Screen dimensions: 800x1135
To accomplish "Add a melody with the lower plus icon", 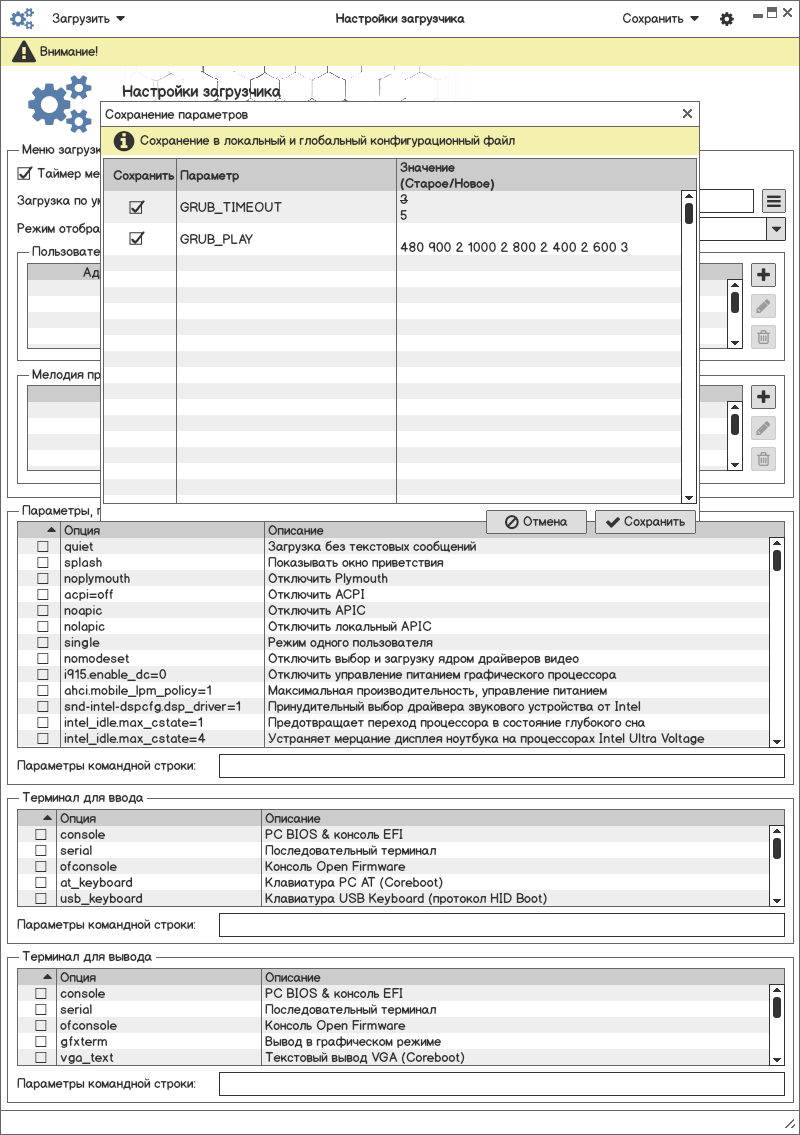I will (x=763, y=397).
